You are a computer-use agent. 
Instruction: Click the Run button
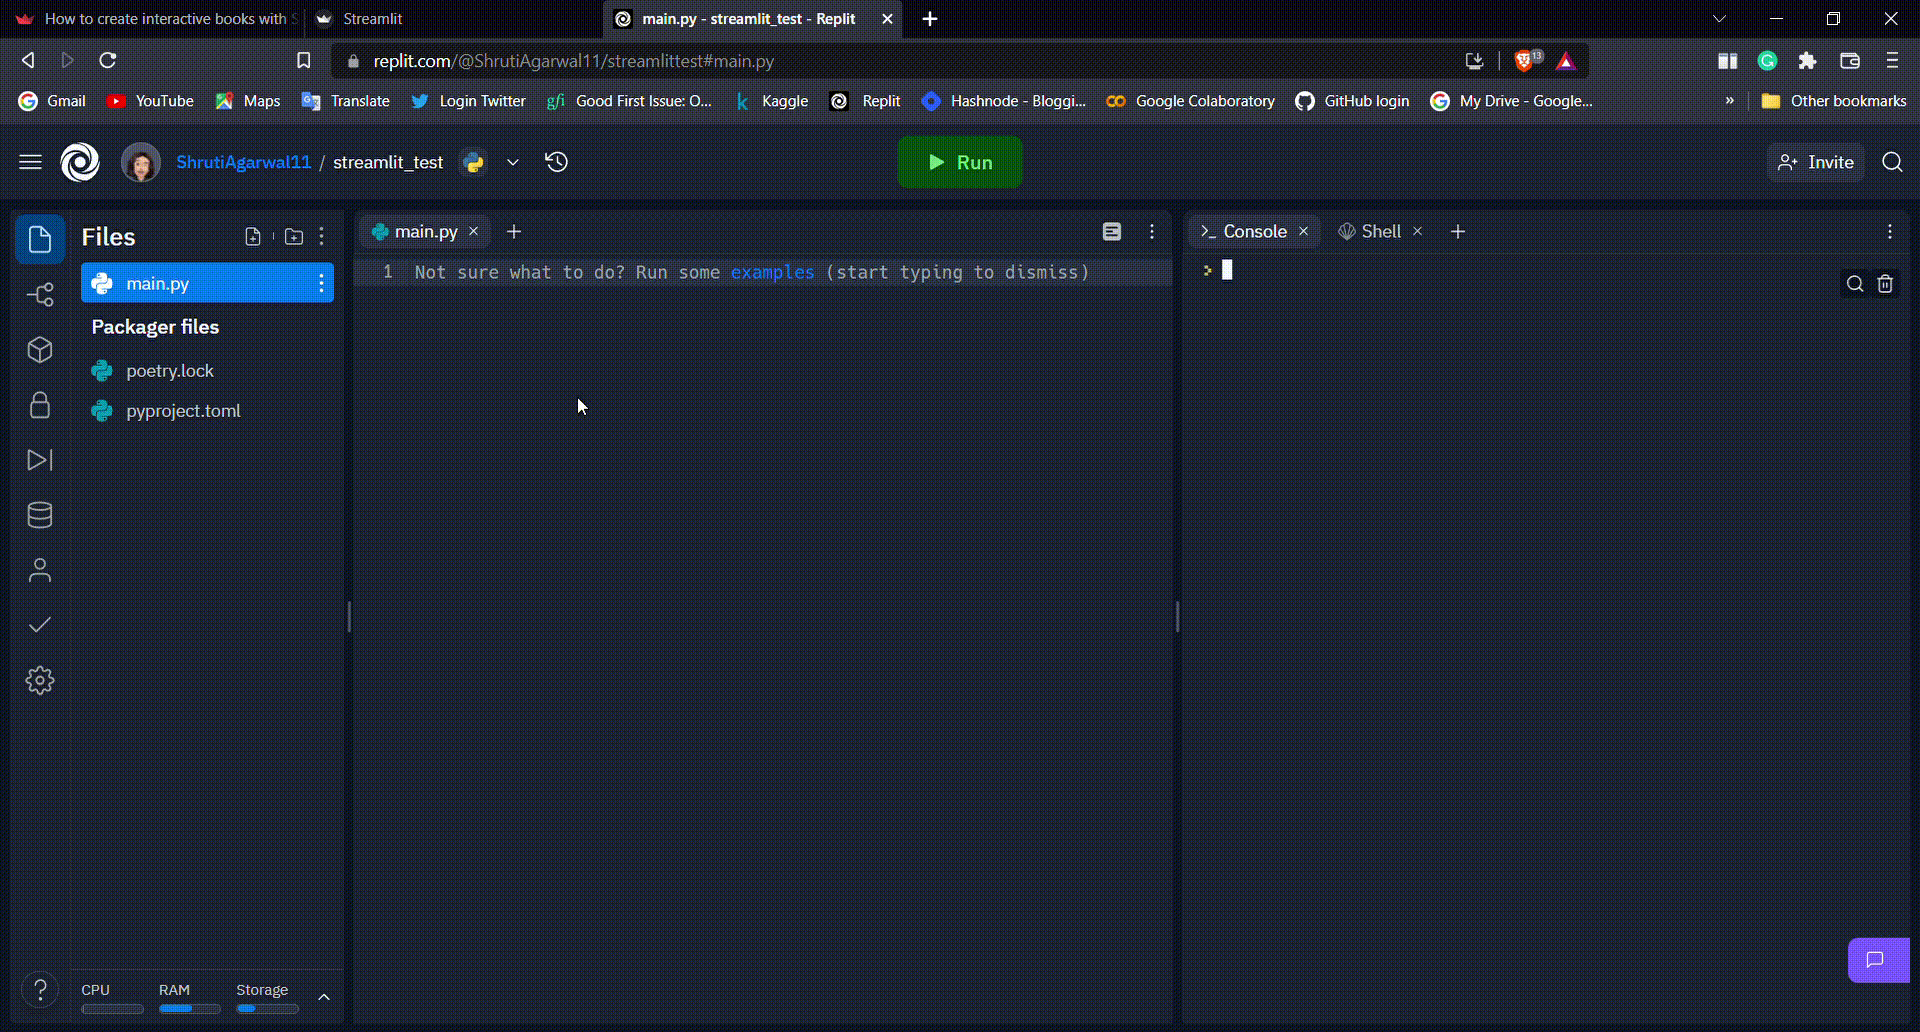point(959,161)
